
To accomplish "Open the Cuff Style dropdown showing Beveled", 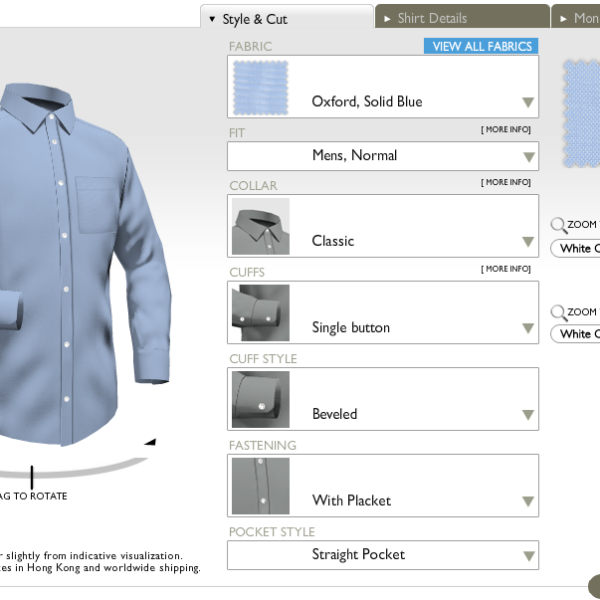I will tap(383, 399).
